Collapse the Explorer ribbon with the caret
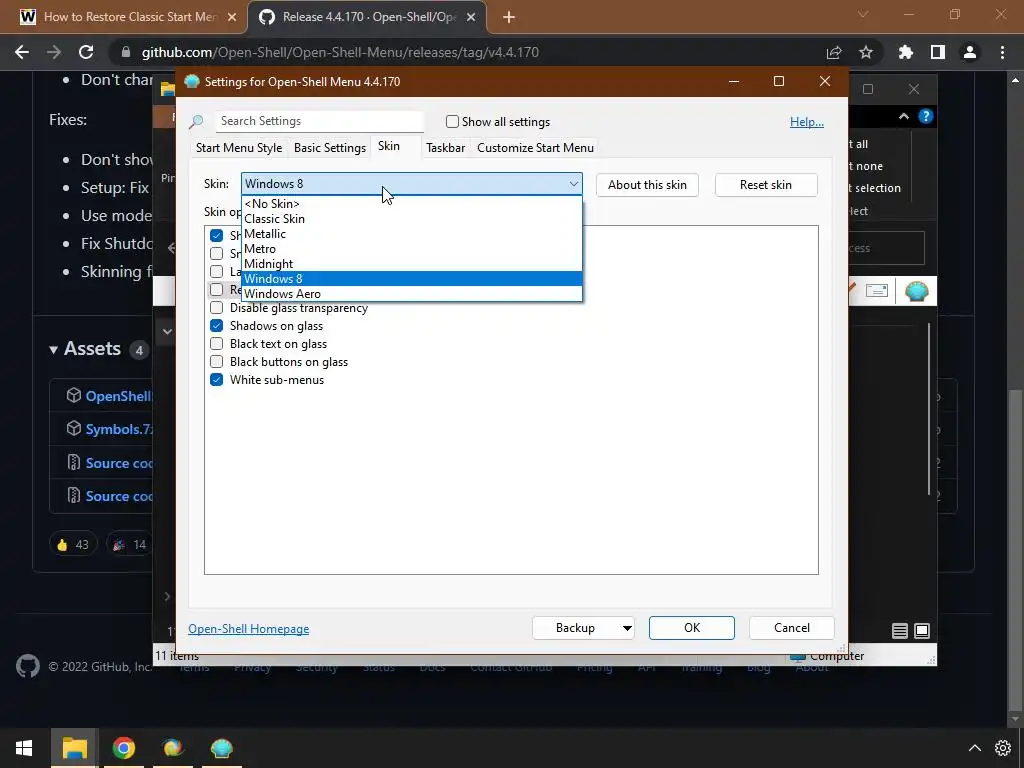The width and height of the screenshot is (1024, 768). (904, 116)
